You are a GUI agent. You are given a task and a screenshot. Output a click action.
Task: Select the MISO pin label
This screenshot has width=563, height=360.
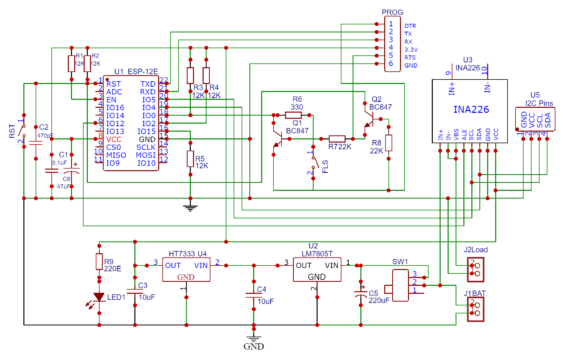(116, 155)
